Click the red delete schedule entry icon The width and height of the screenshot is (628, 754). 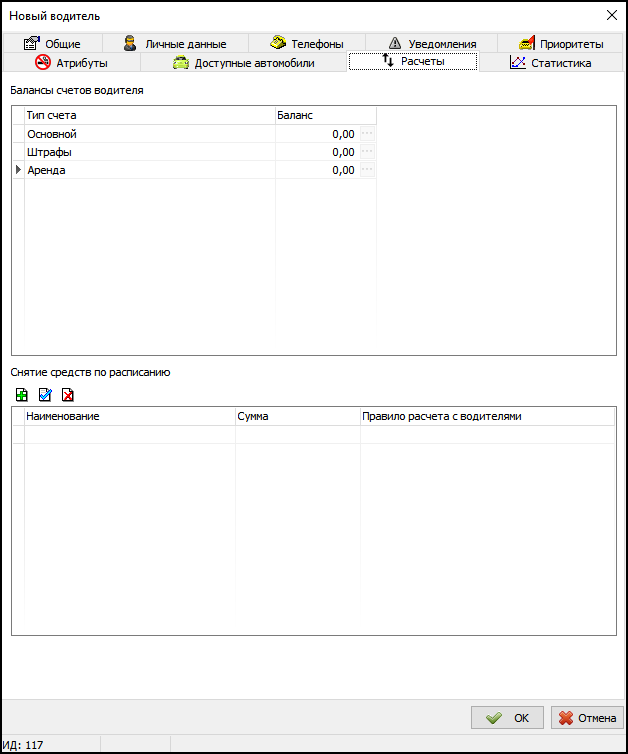pyautogui.click(x=68, y=395)
